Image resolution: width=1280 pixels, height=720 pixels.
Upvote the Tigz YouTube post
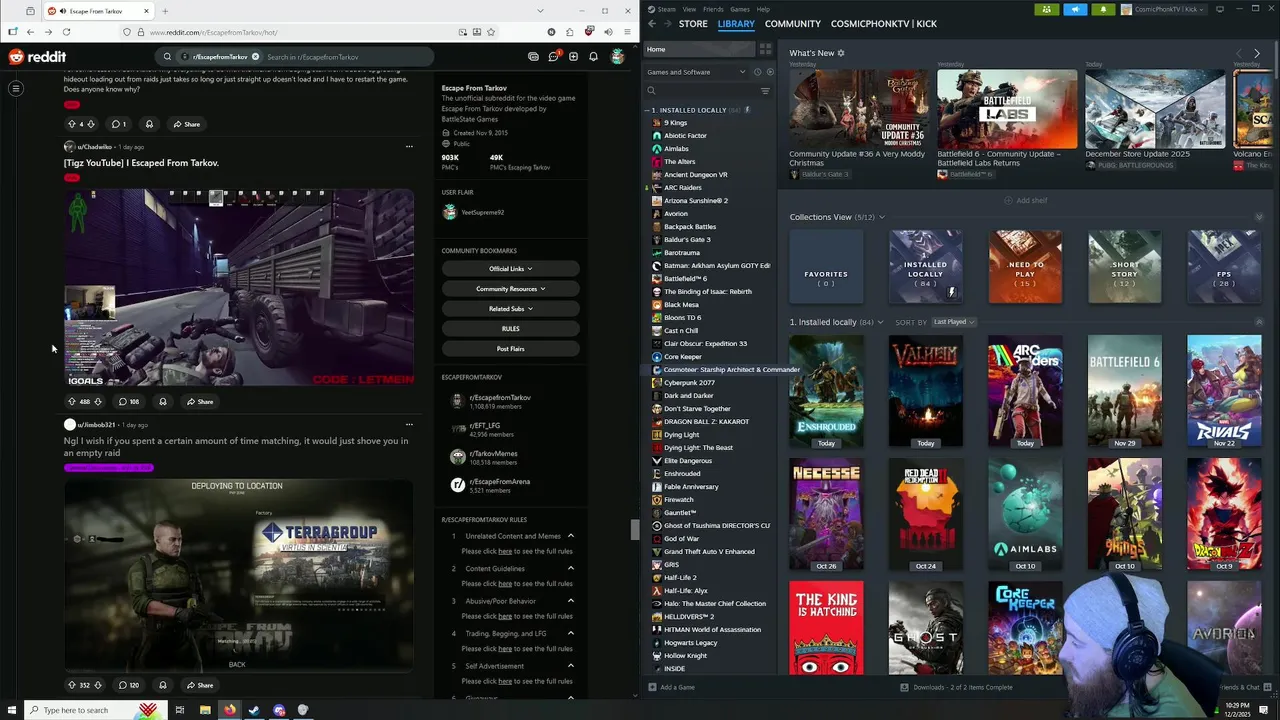click(x=72, y=401)
